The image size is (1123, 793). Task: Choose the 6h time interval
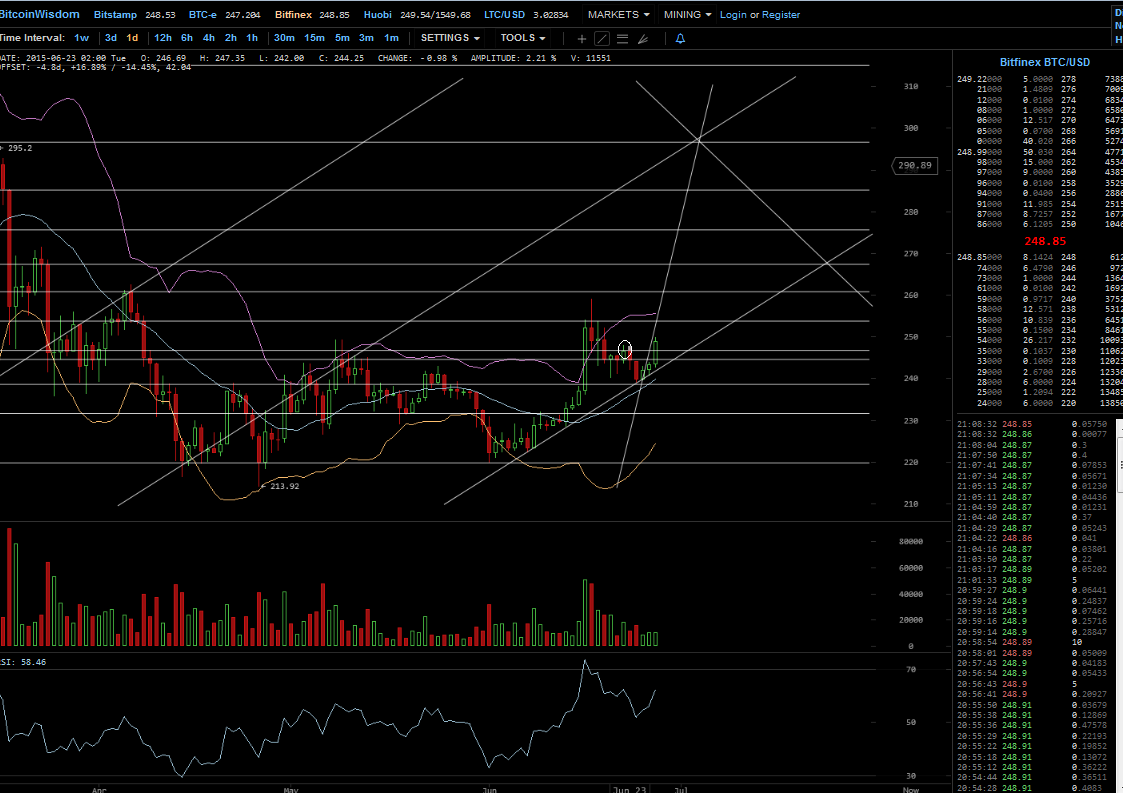(187, 38)
